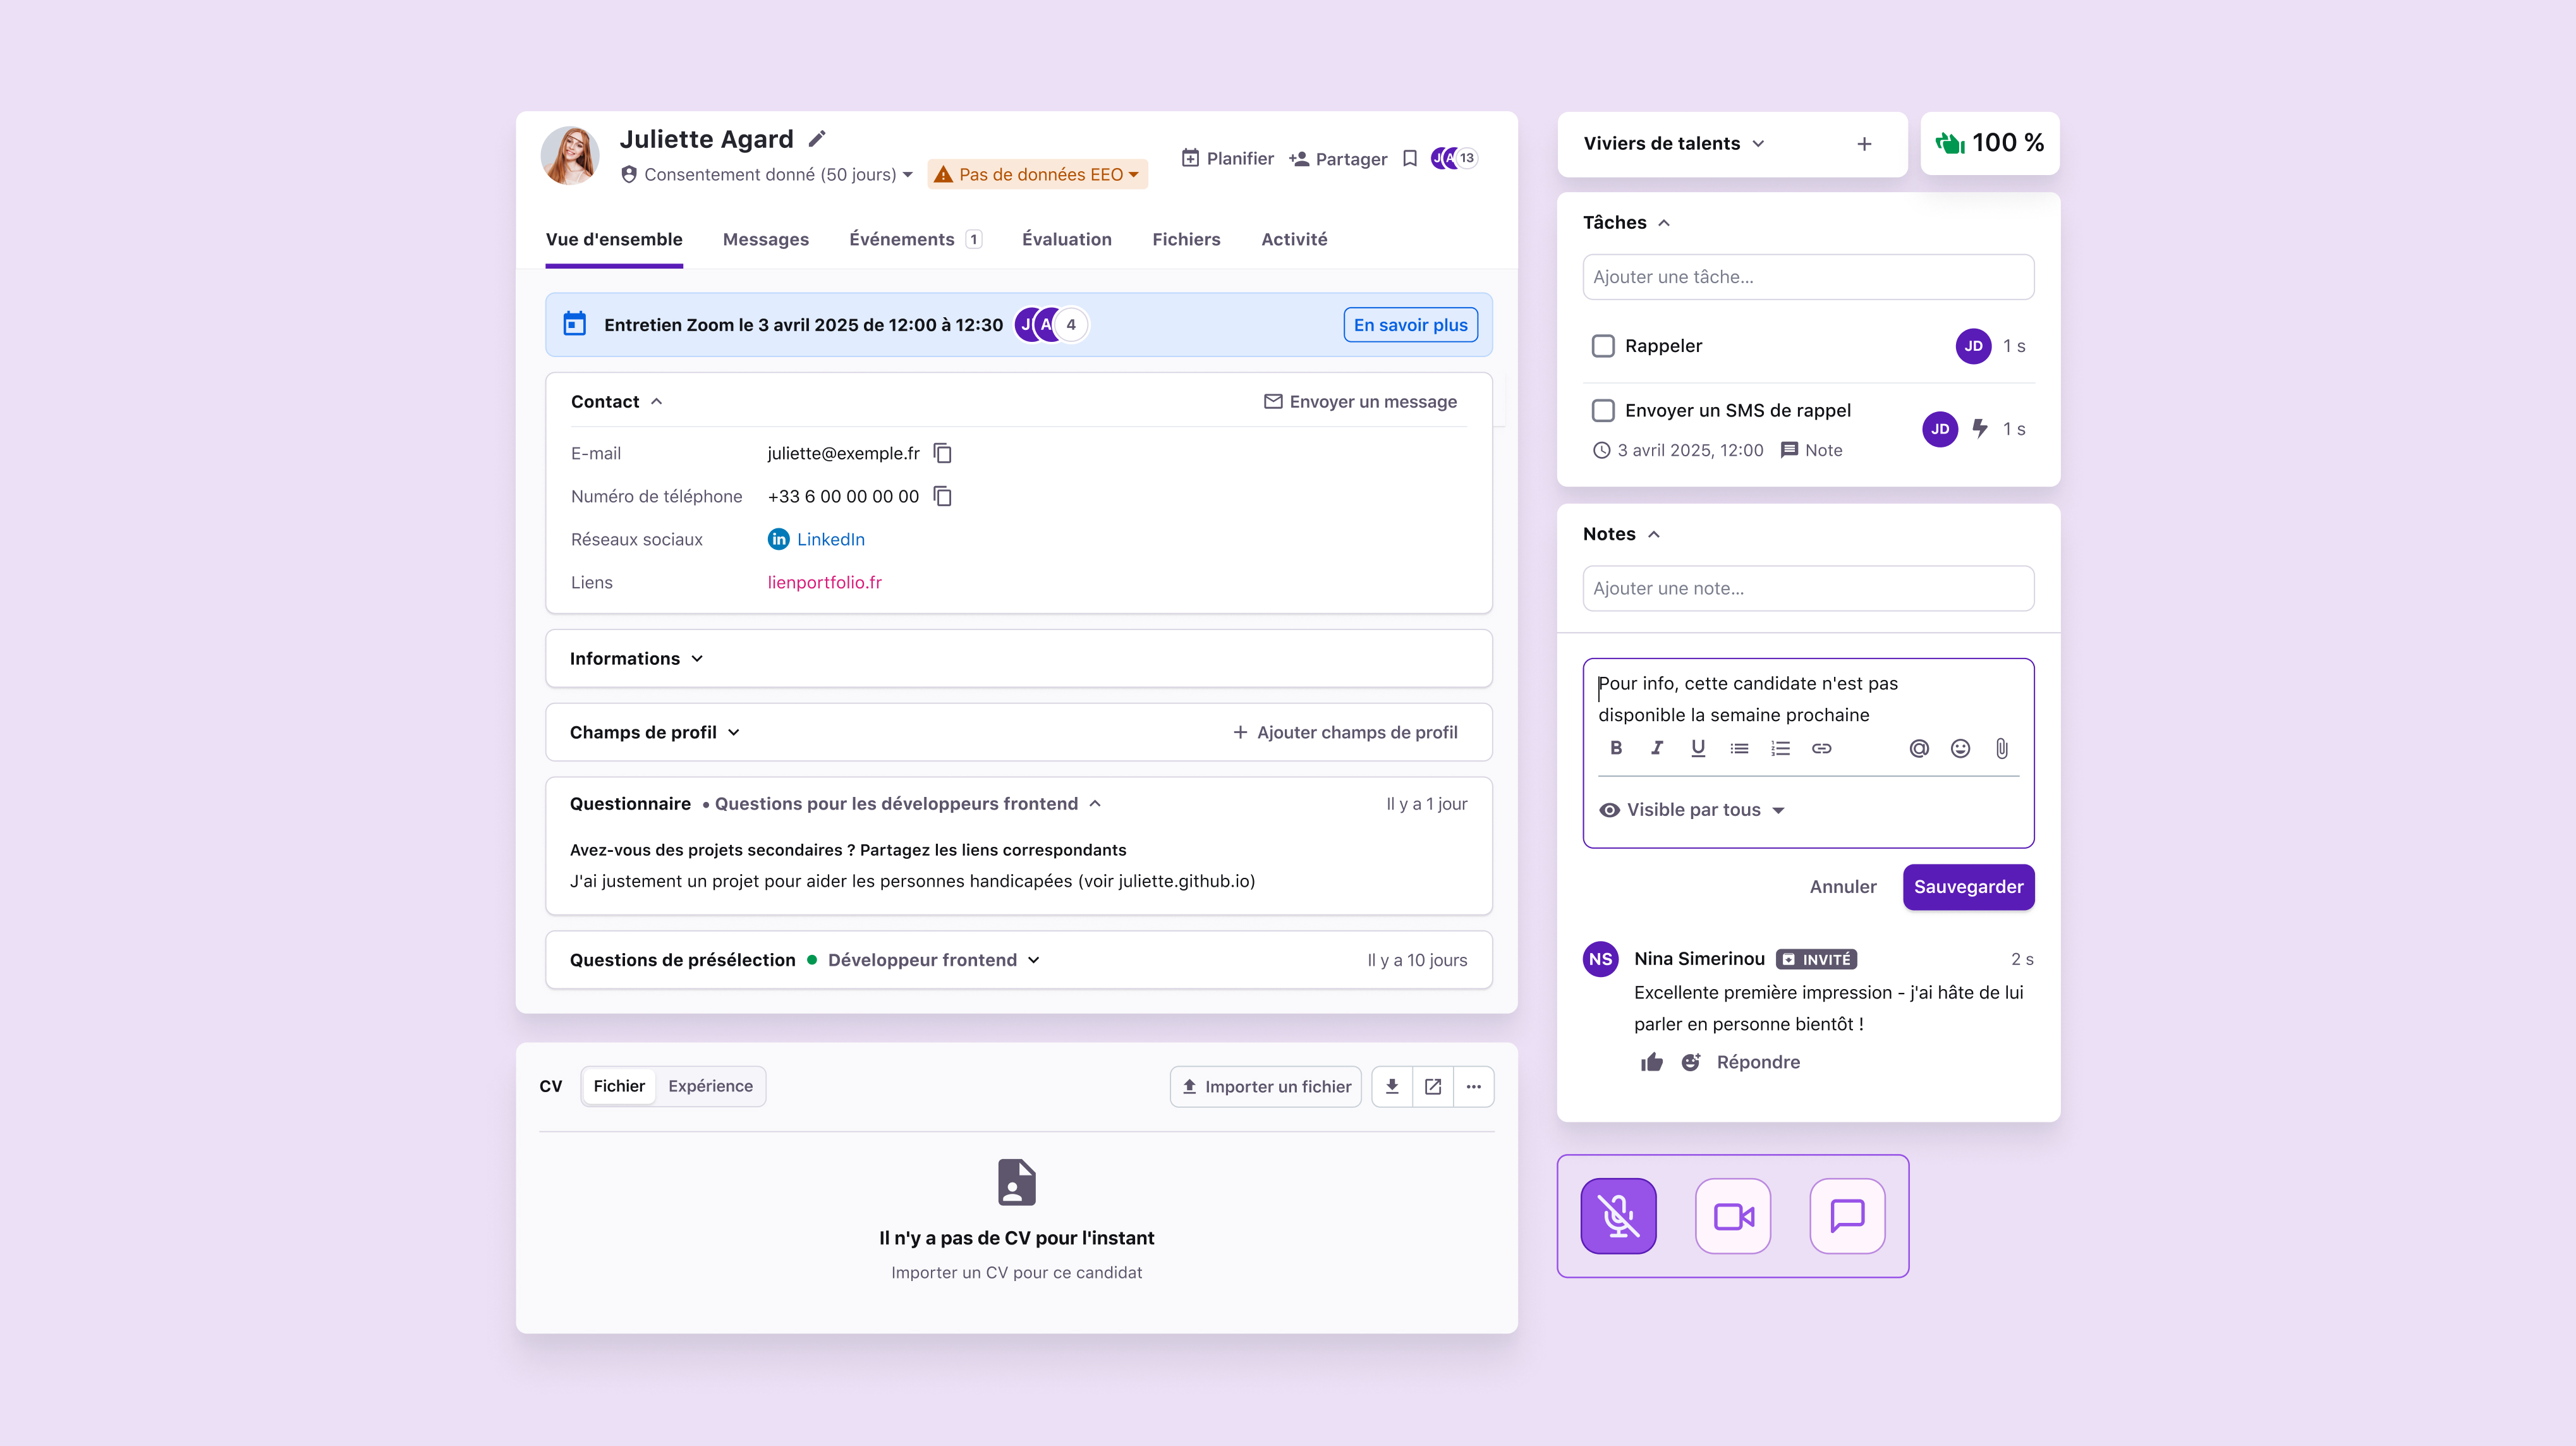Screen dimensions: 2576x1446
Task: Click the 100 % match score badge
Action: pos(1989,143)
